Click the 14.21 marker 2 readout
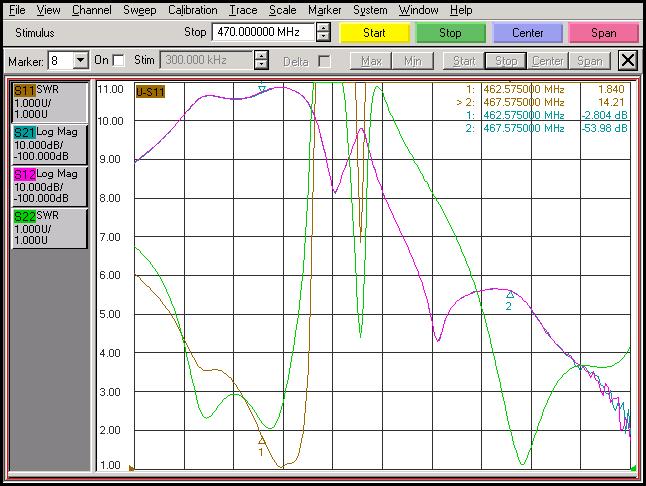 [x=612, y=102]
